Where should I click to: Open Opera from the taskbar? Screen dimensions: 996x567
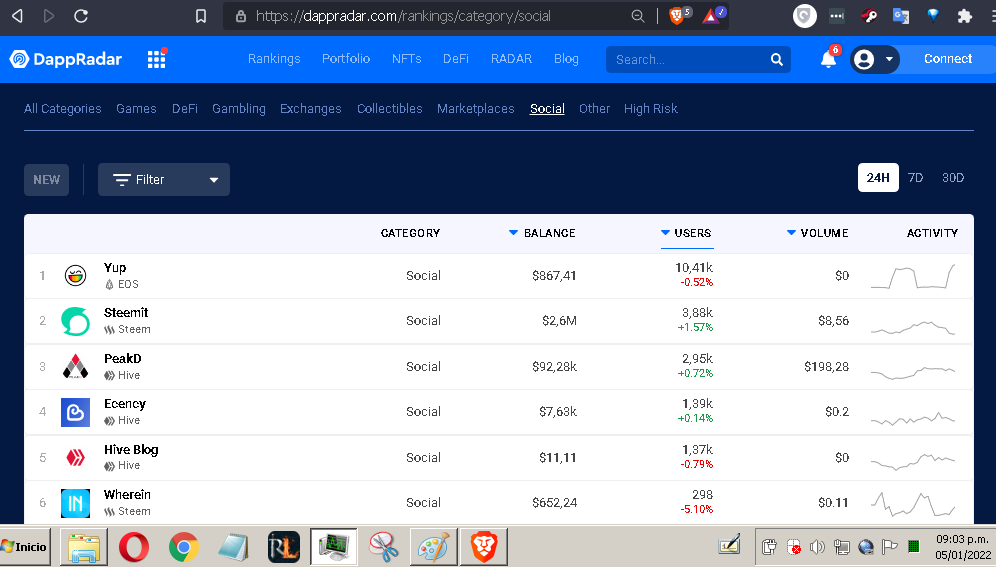tap(134, 547)
